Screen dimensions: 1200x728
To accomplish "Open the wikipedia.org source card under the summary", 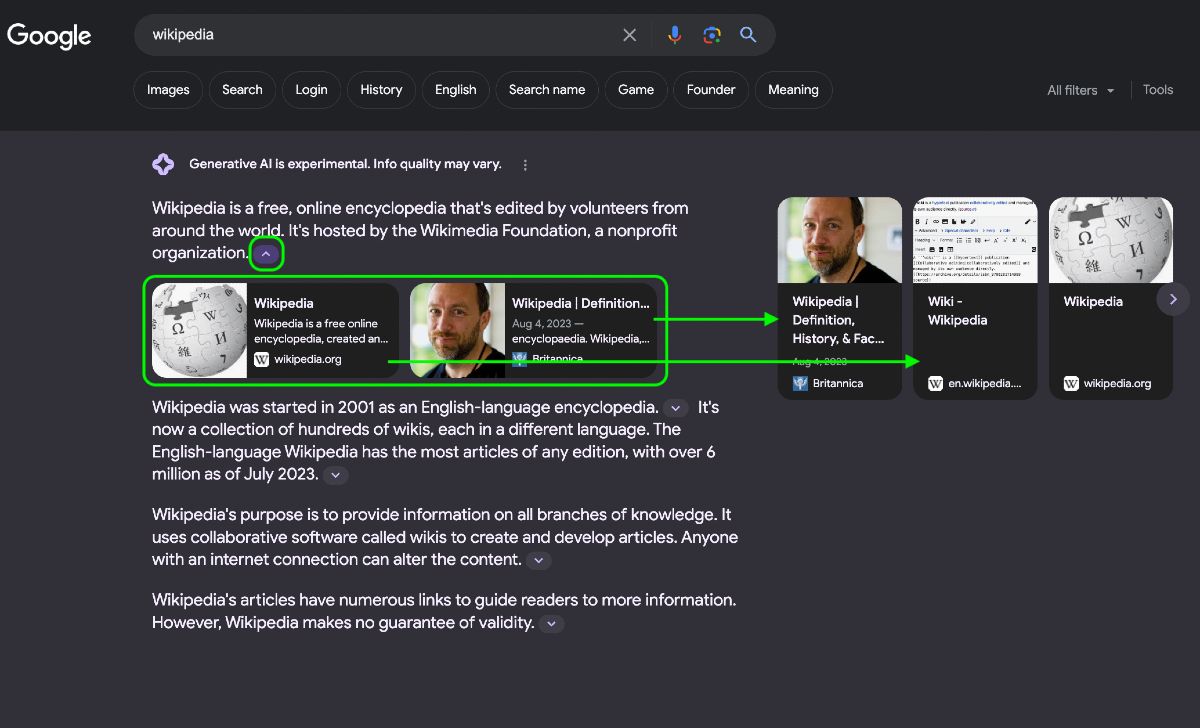I will coord(275,330).
